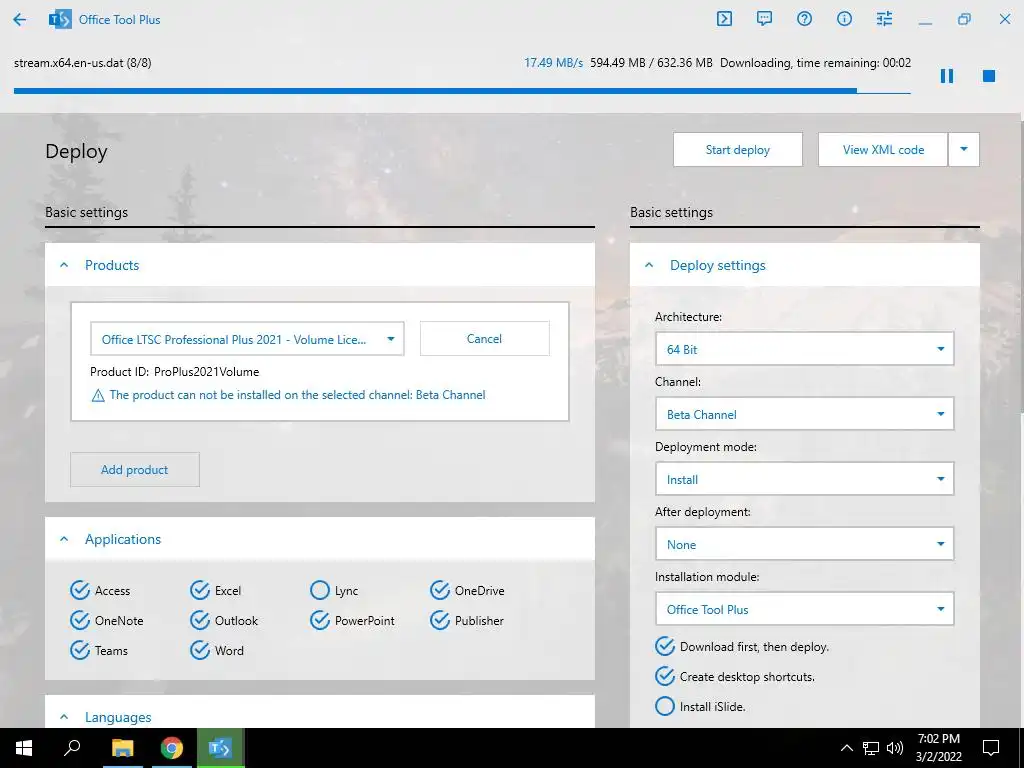Open the help question mark icon

click(805, 19)
